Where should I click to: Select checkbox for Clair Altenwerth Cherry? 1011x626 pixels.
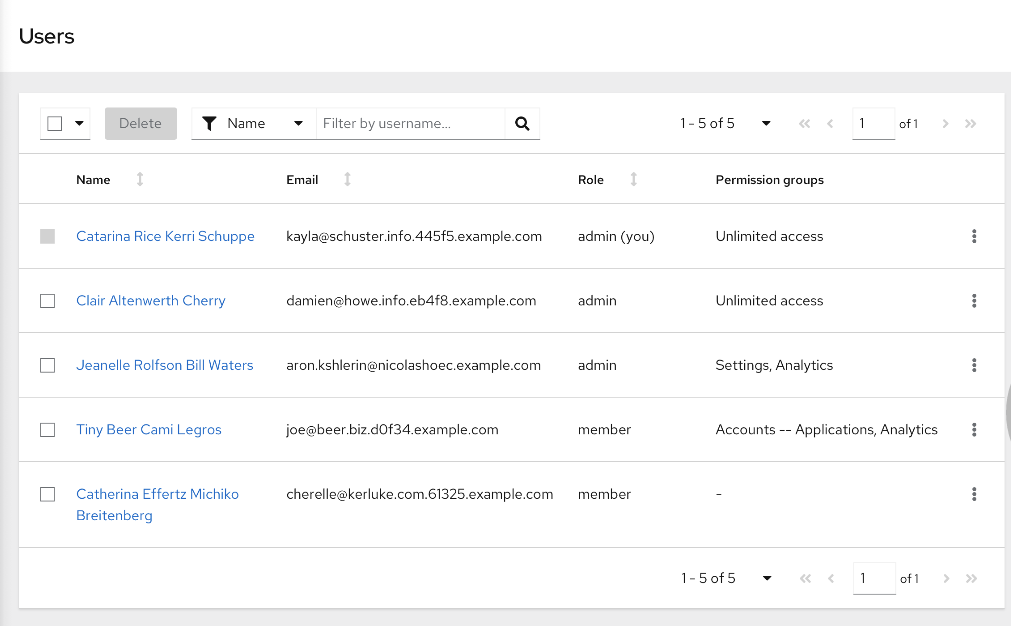coord(47,301)
